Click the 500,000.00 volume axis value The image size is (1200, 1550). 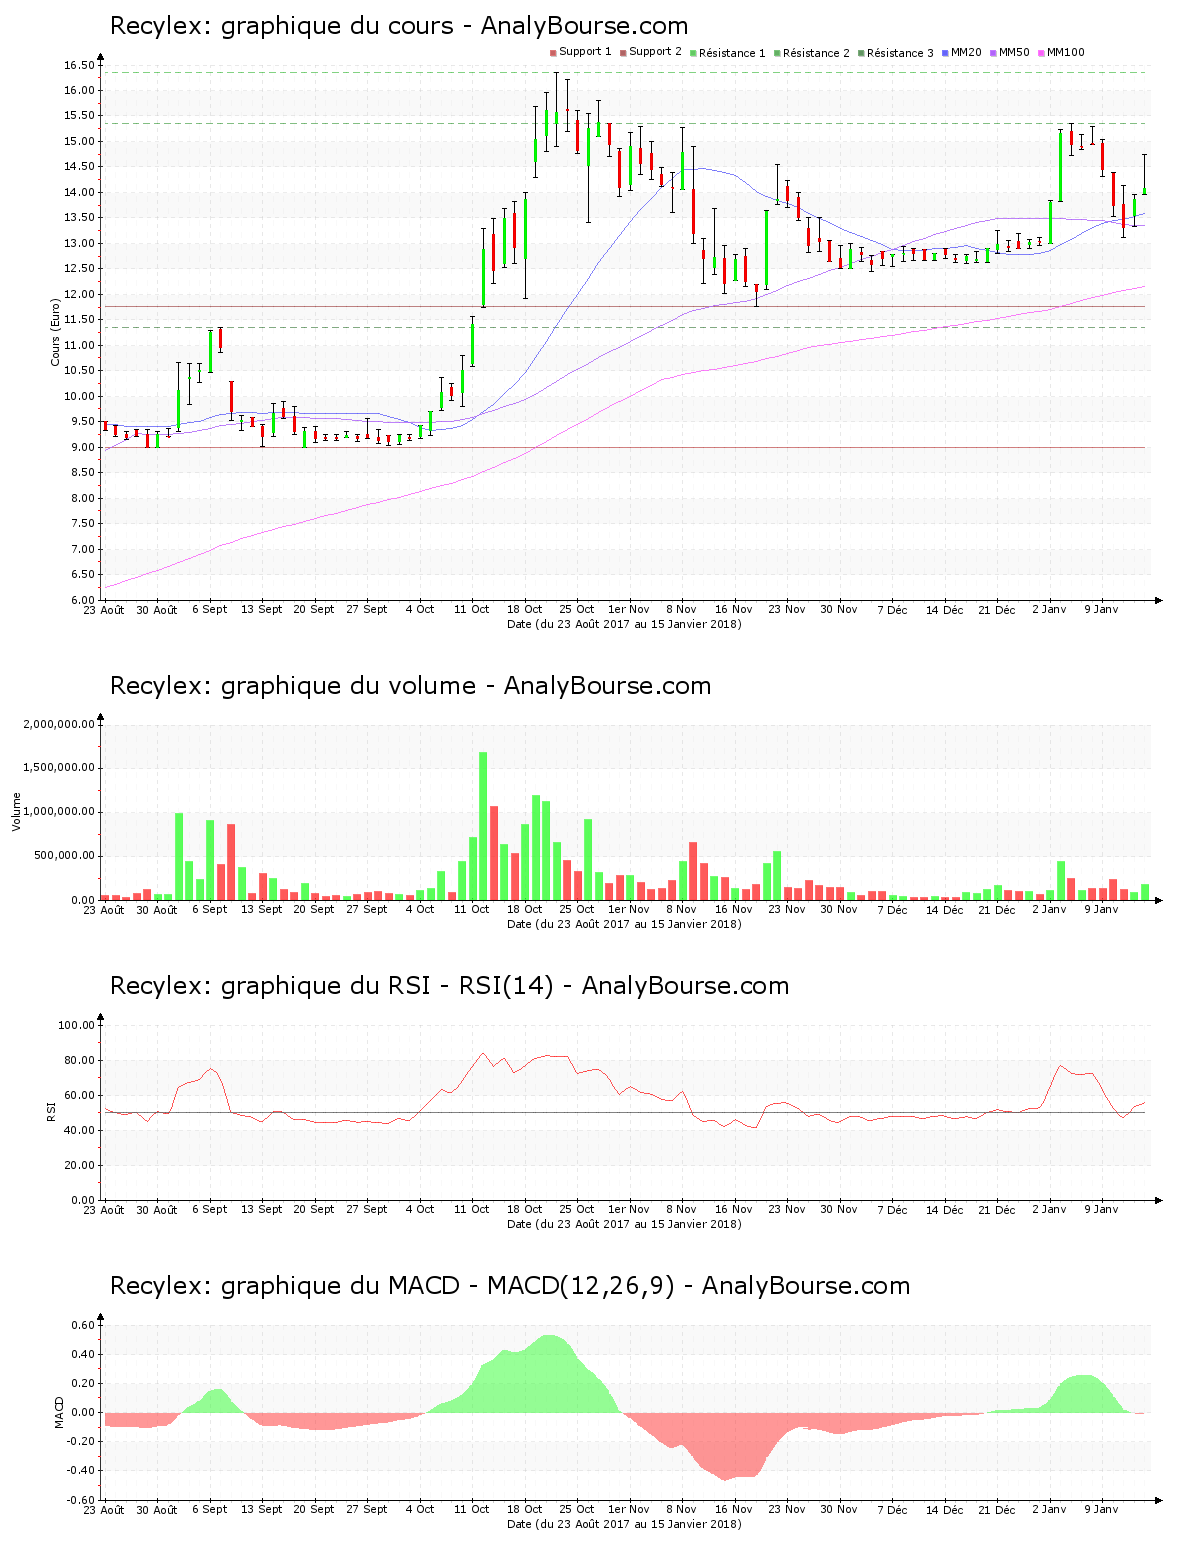(x=65, y=857)
